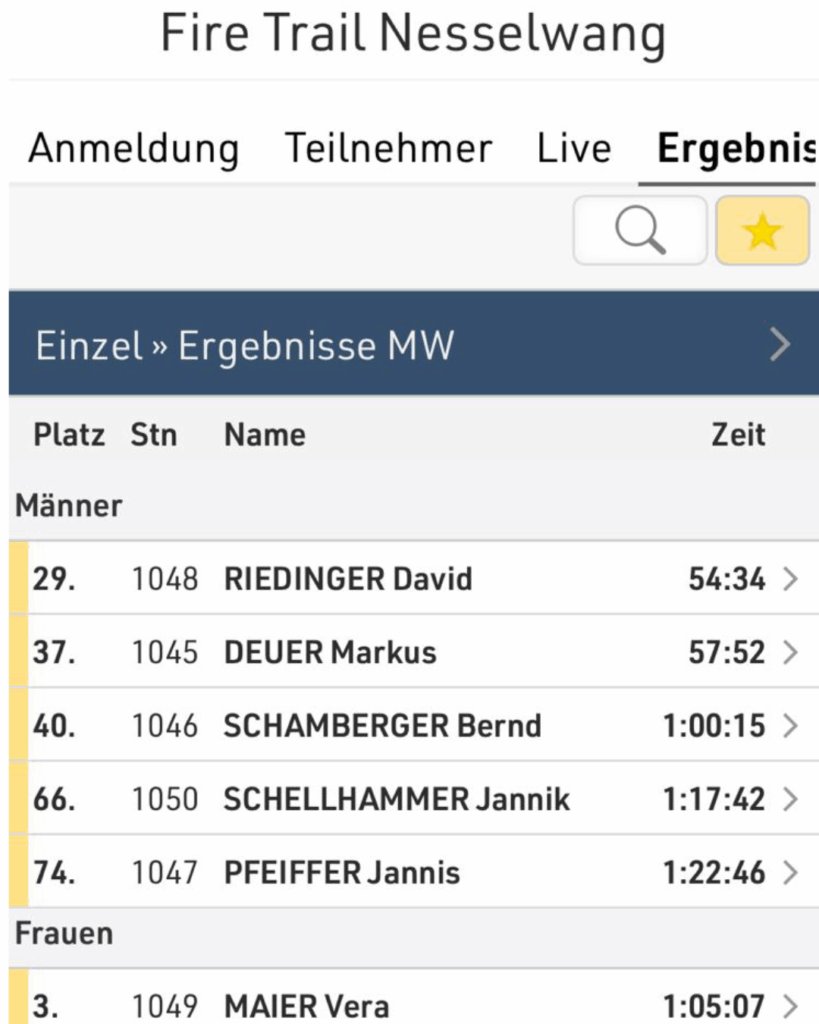The height and width of the screenshot is (1024, 819).
Task: Click the yellow favorite marker for DEUER Markus
Action: pyautogui.click(x=19, y=653)
